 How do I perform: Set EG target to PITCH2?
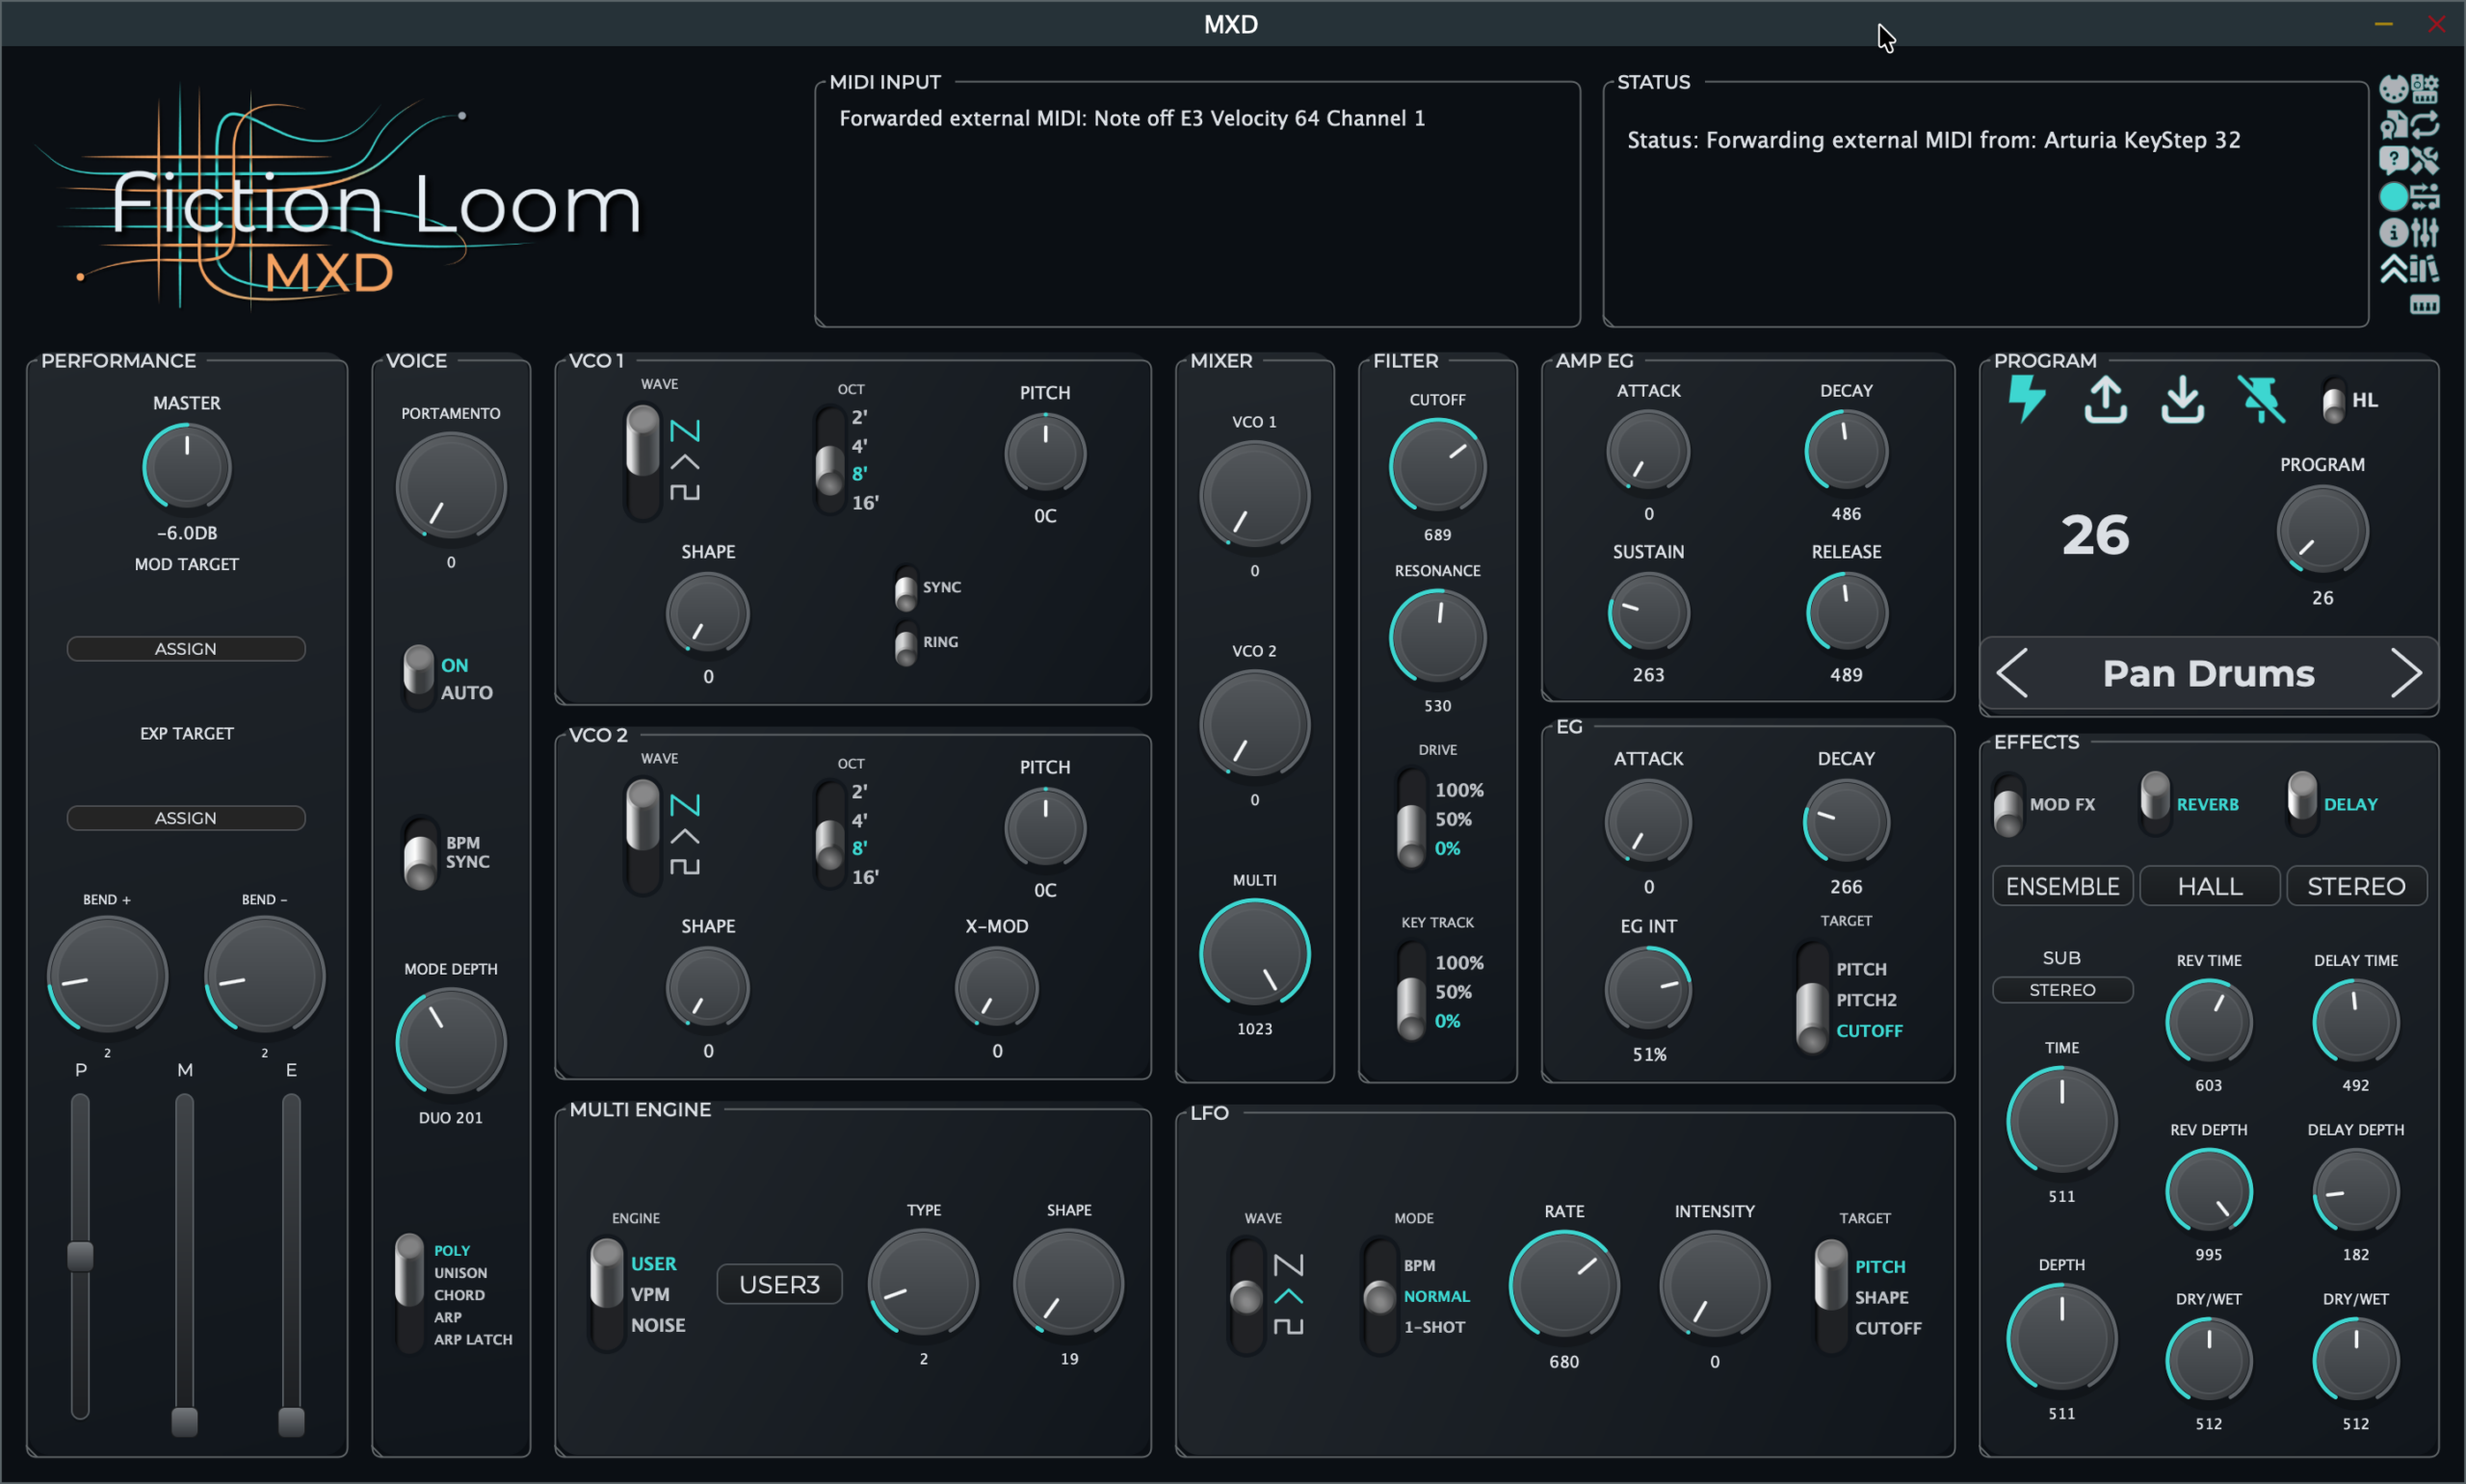point(1866,1000)
